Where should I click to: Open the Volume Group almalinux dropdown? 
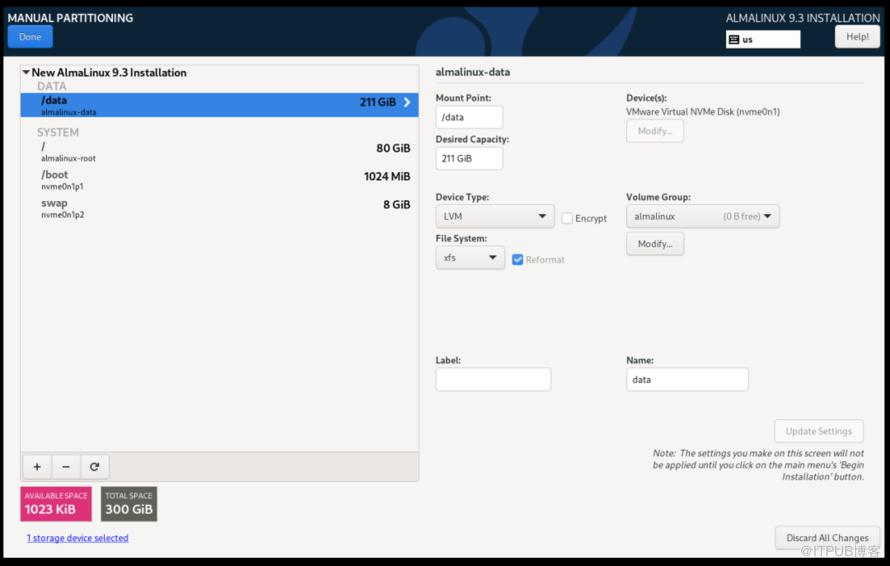(x=702, y=216)
